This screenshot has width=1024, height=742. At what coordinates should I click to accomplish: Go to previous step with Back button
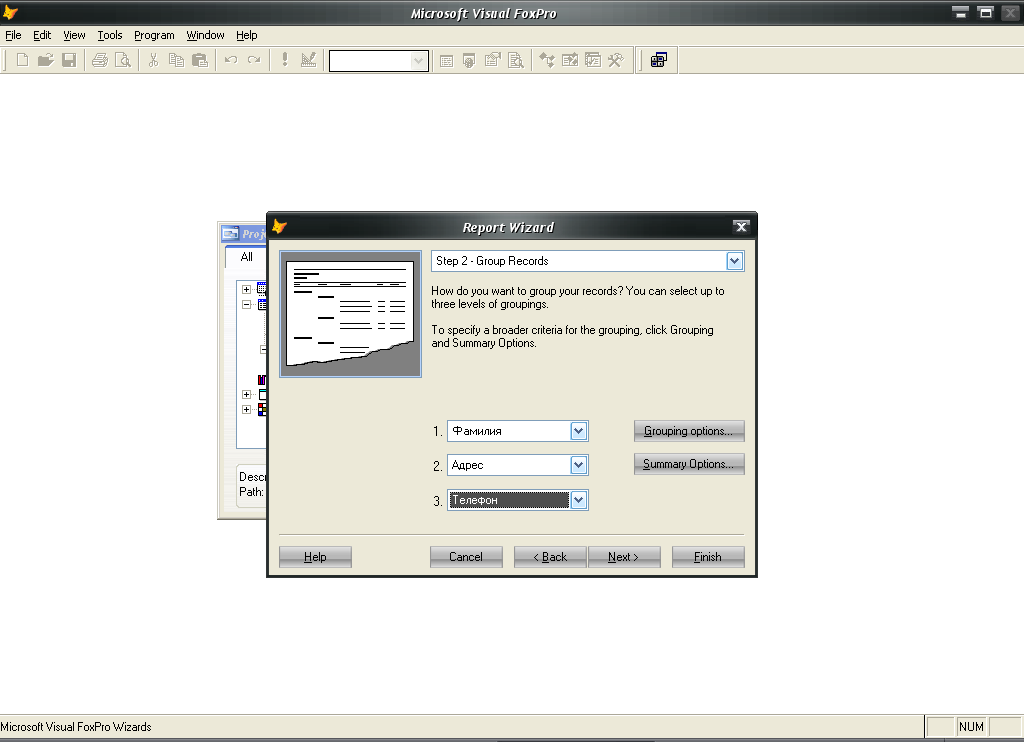coord(550,557)
